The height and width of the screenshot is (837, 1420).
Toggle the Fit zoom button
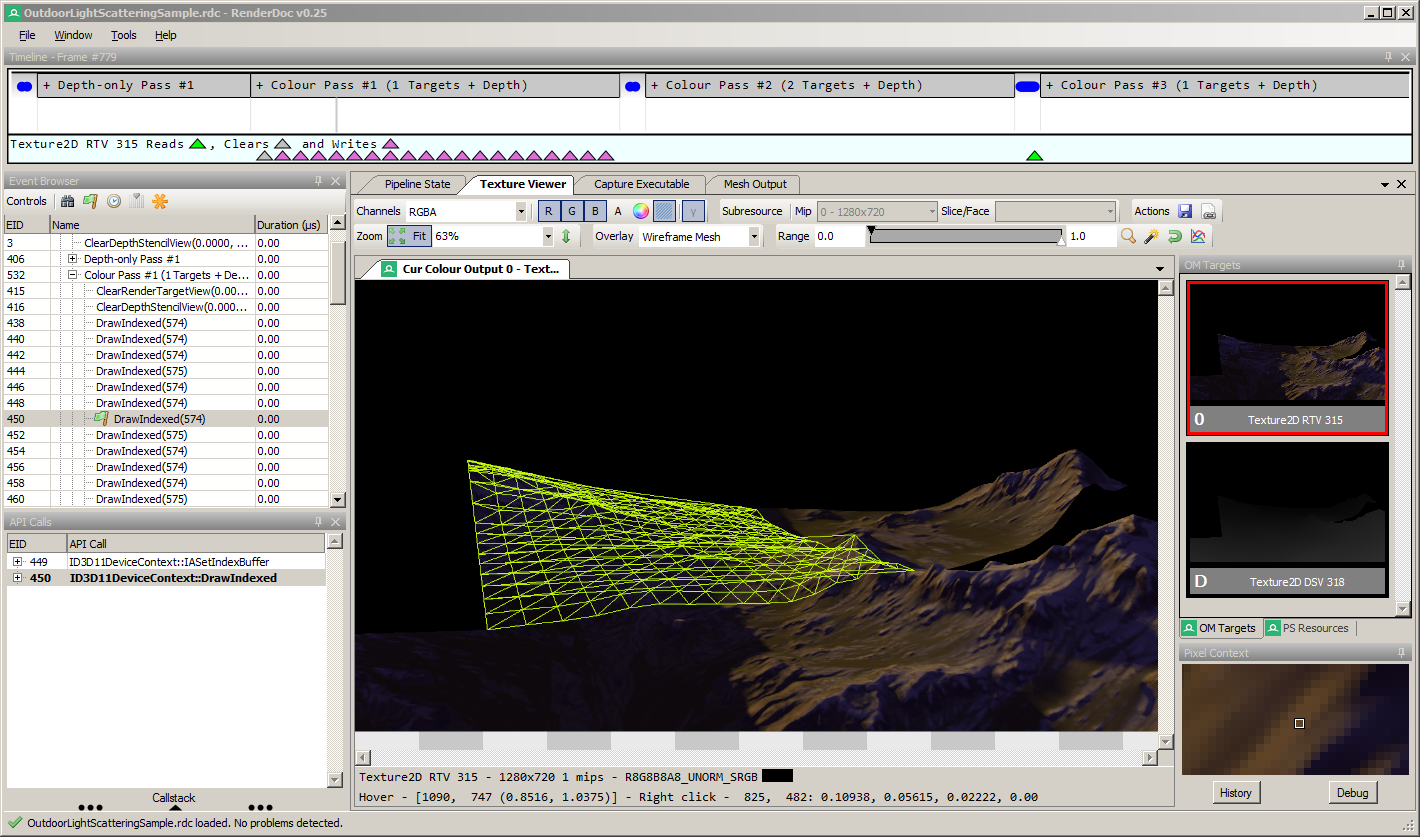click(410, 237)
